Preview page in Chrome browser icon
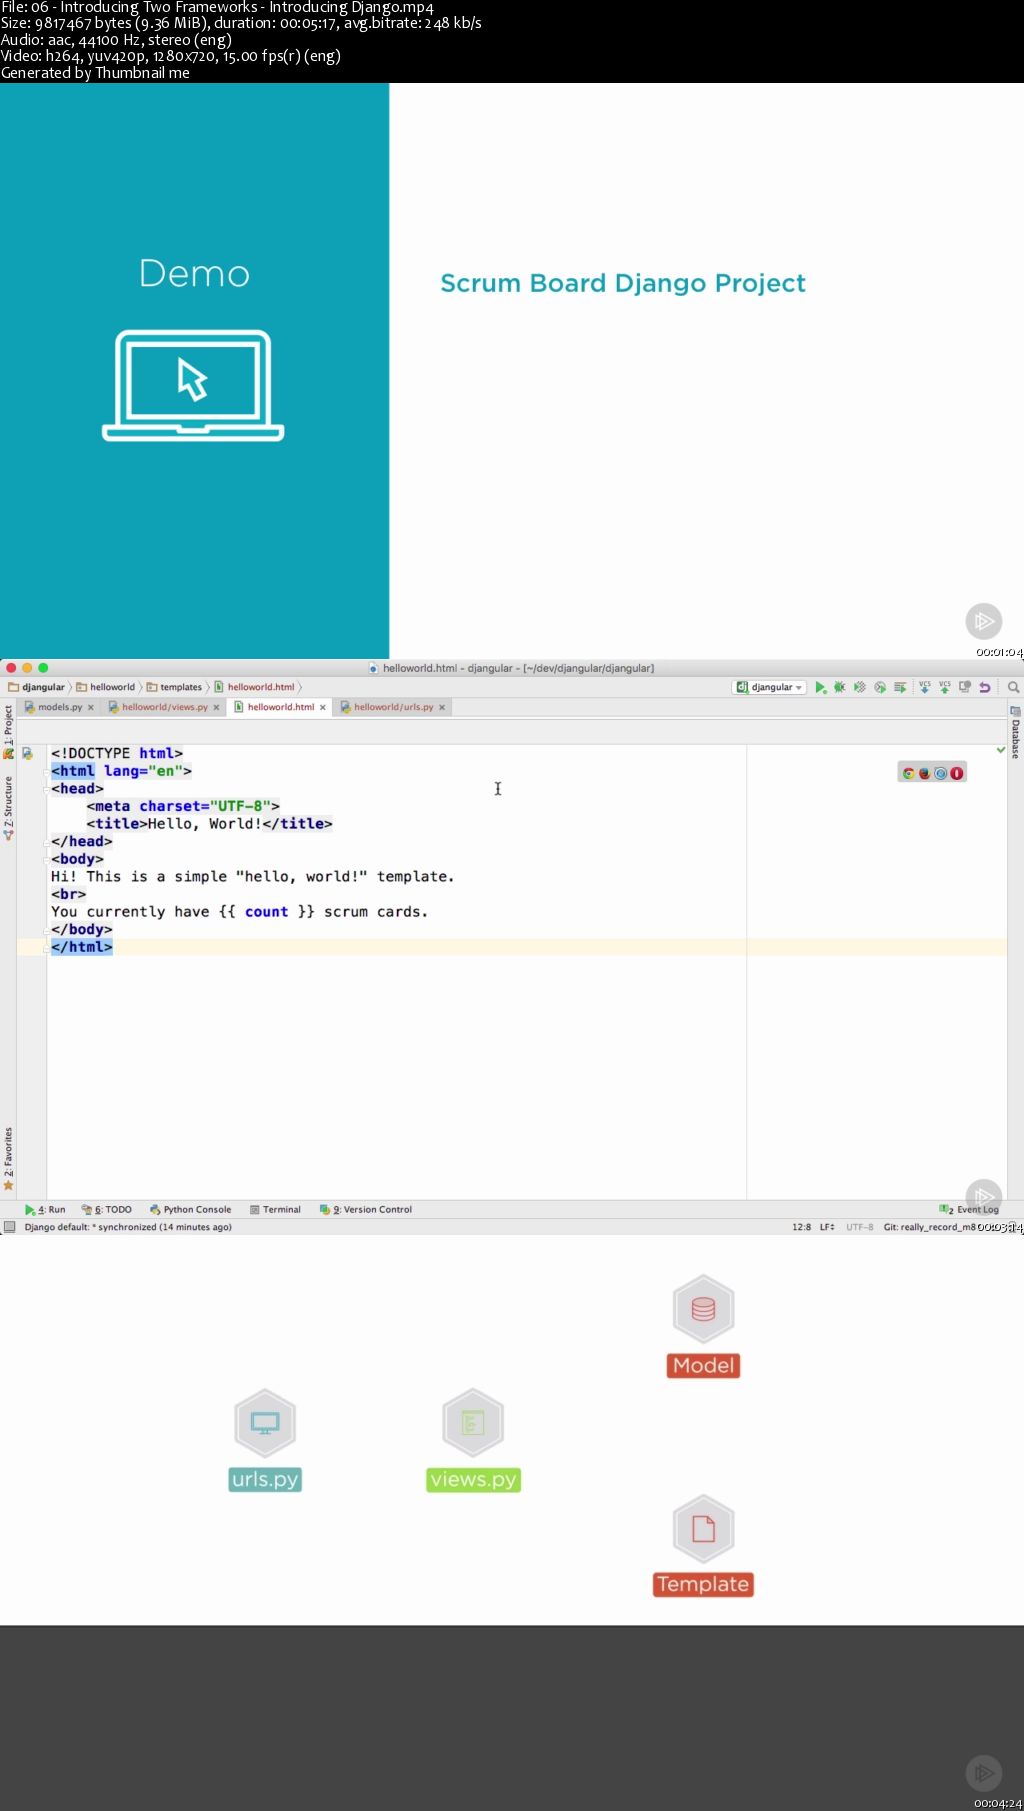The height and width of the screenshot is (1811, 1024). [909, 773]
